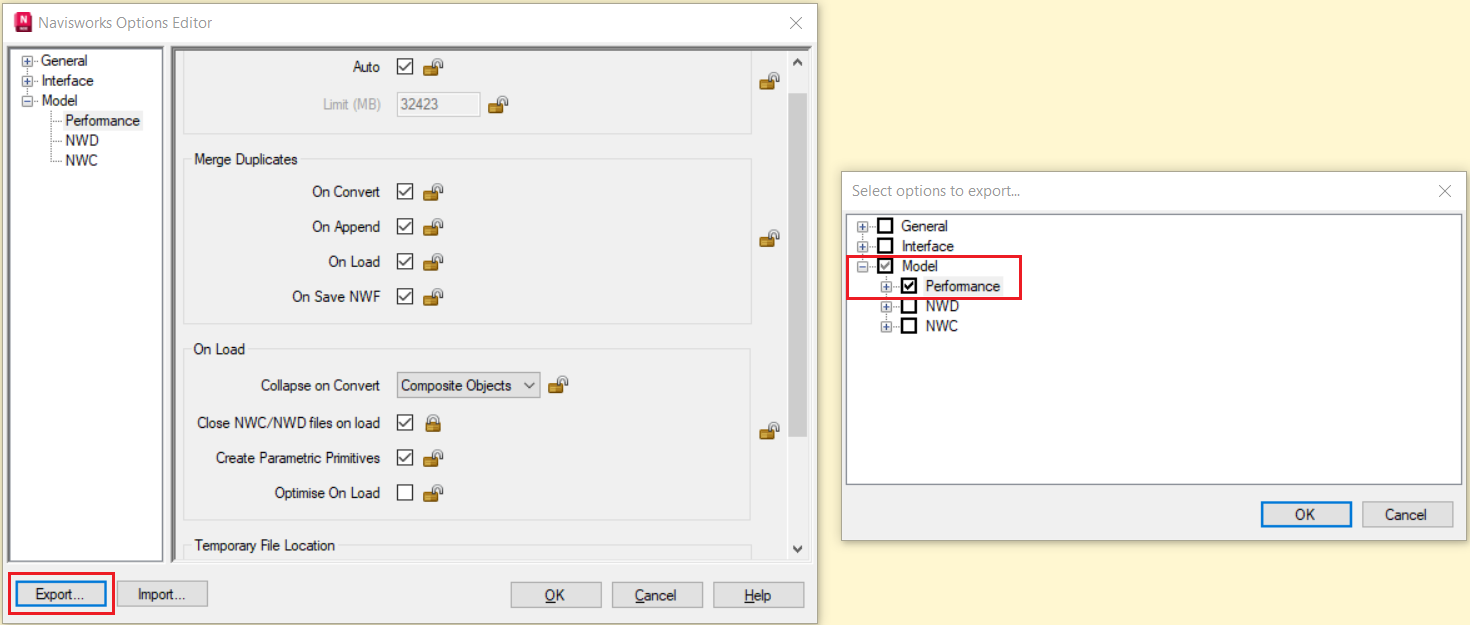Screen dimensions: 1470x625
Task: Open Help in Options Editor
Action: 758,595
